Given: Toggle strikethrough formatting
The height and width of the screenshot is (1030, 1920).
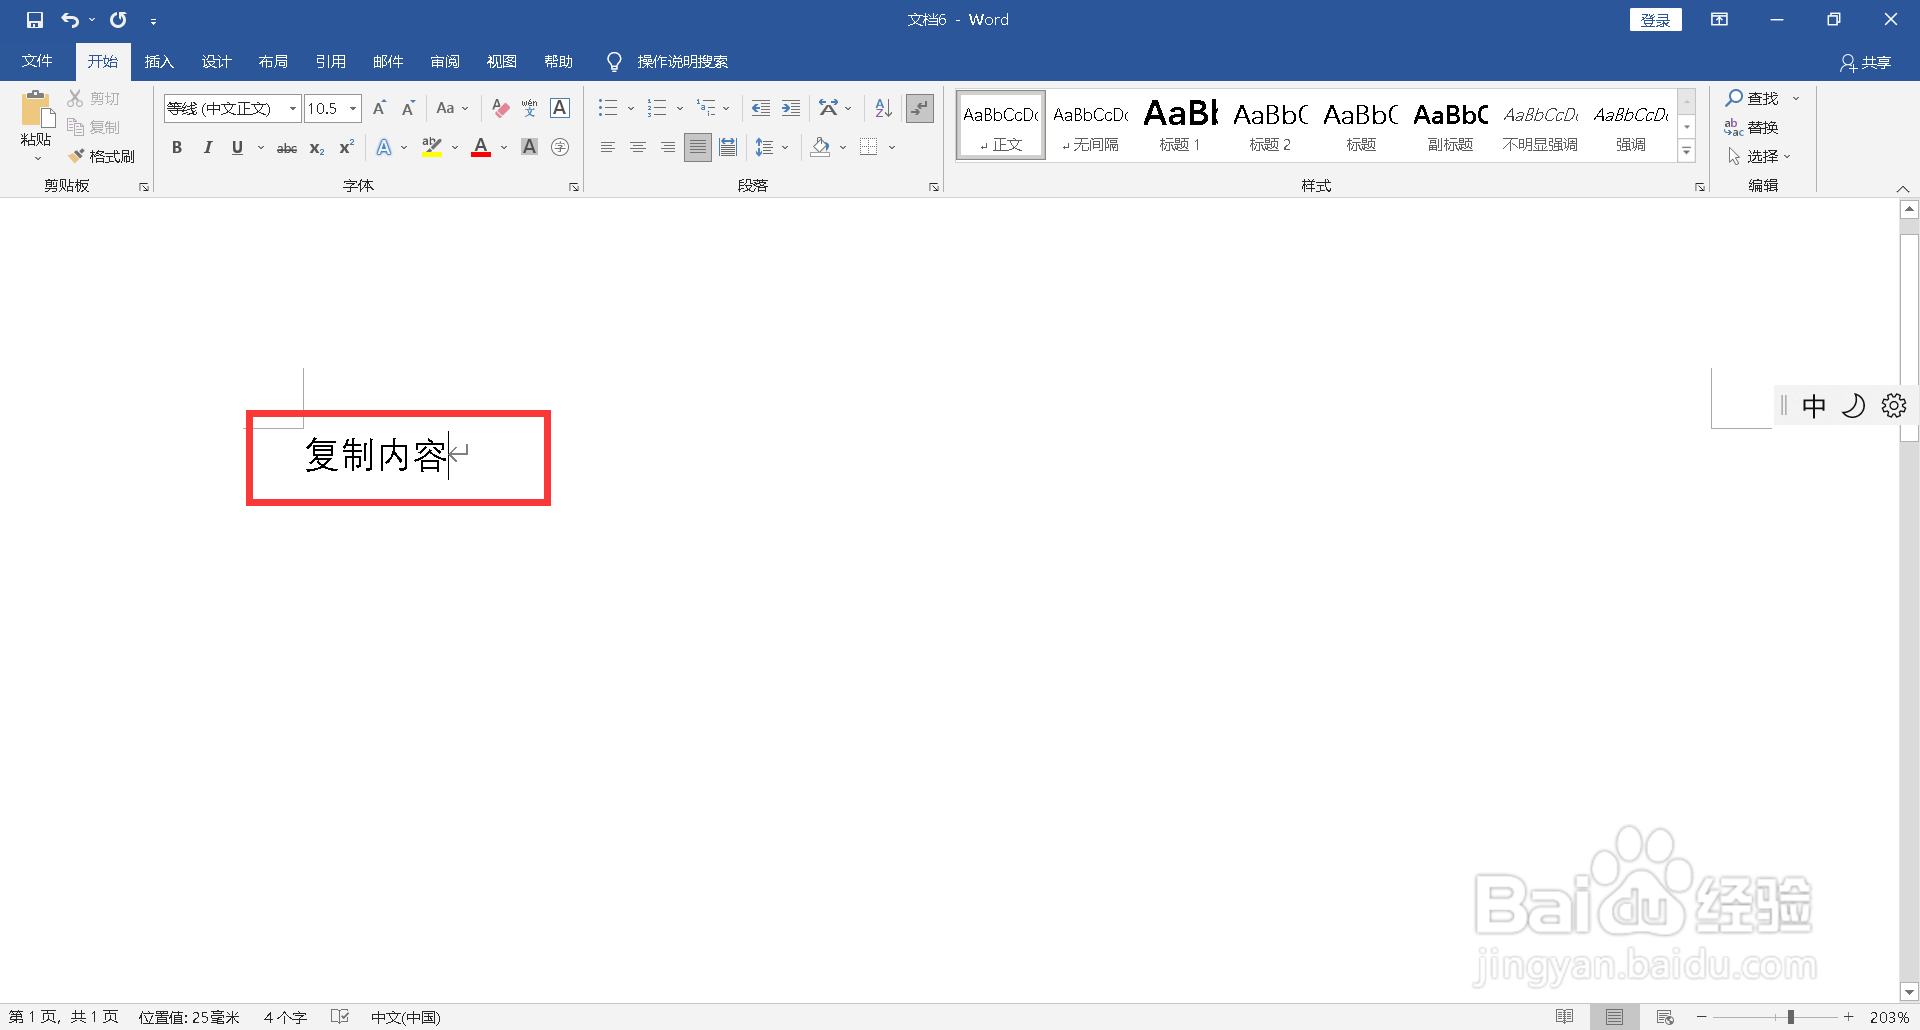Looking at the screenshot, I should coord(287,148).
